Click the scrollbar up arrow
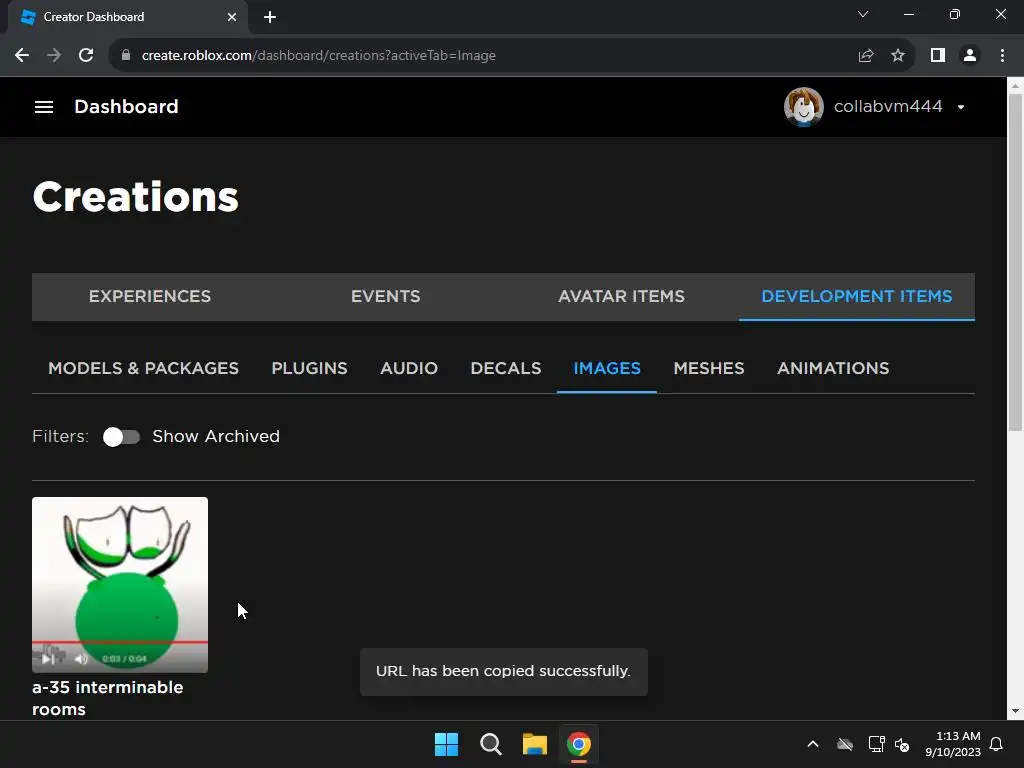 (x=1015, y=86)
